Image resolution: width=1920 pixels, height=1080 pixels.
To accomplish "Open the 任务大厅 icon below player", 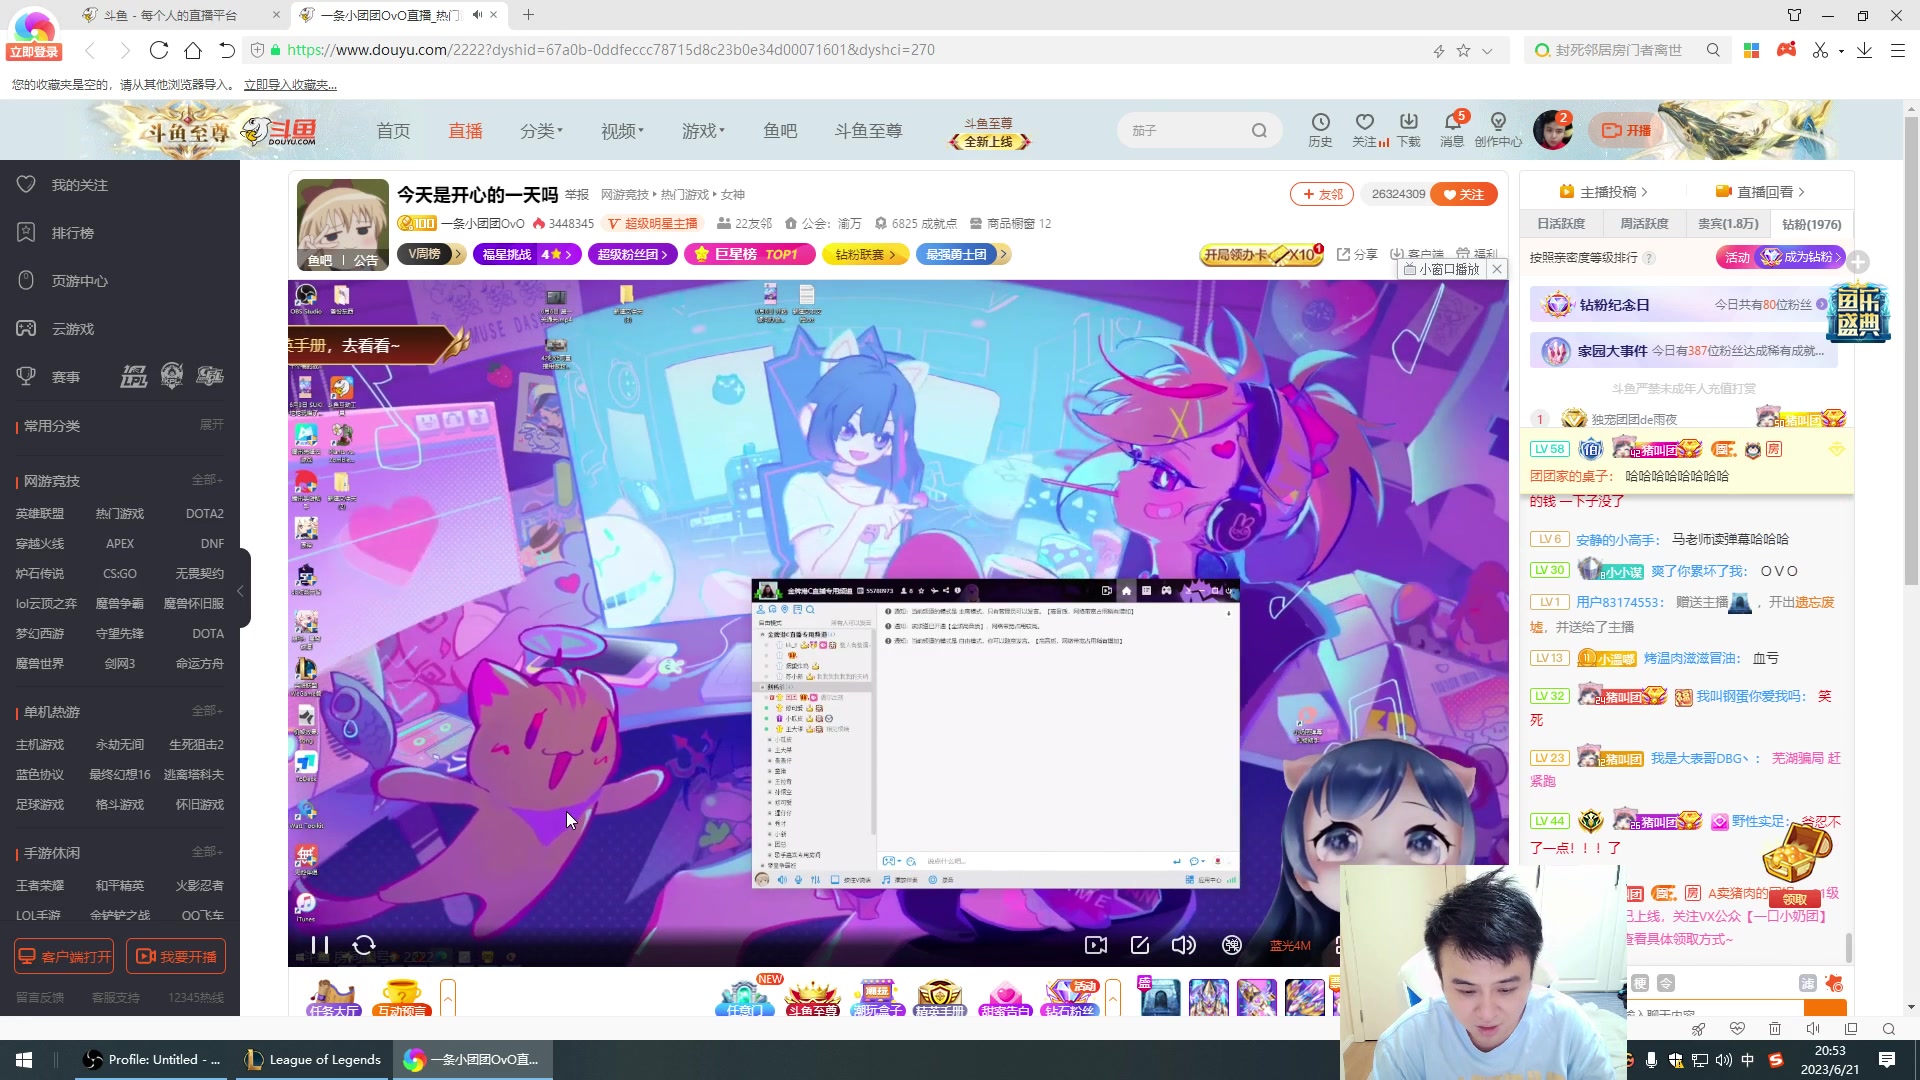I will point(334,997).
